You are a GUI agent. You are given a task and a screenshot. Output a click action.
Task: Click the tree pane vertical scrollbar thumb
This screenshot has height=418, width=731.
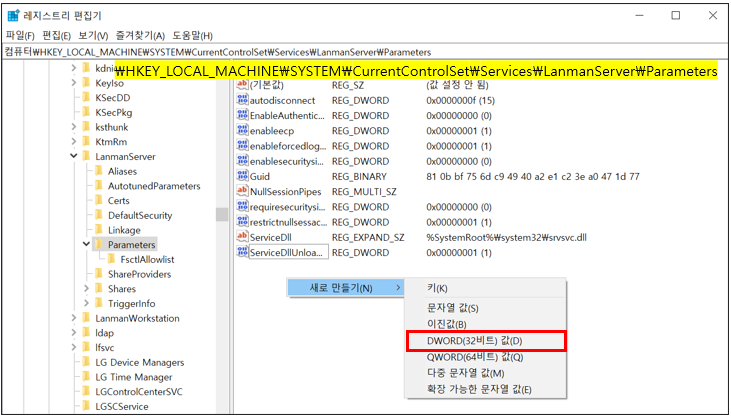click(x=222, y=214)
